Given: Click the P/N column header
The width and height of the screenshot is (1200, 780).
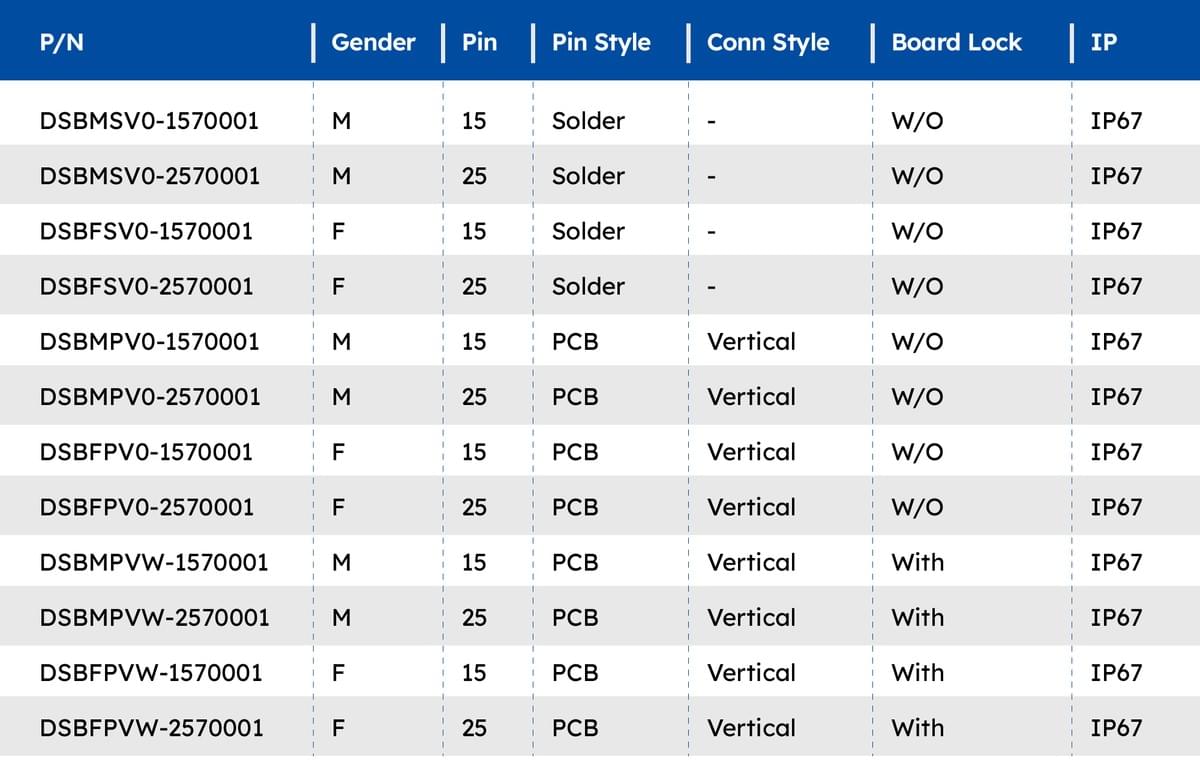Looking at the screenshot, I should (62, 42).
